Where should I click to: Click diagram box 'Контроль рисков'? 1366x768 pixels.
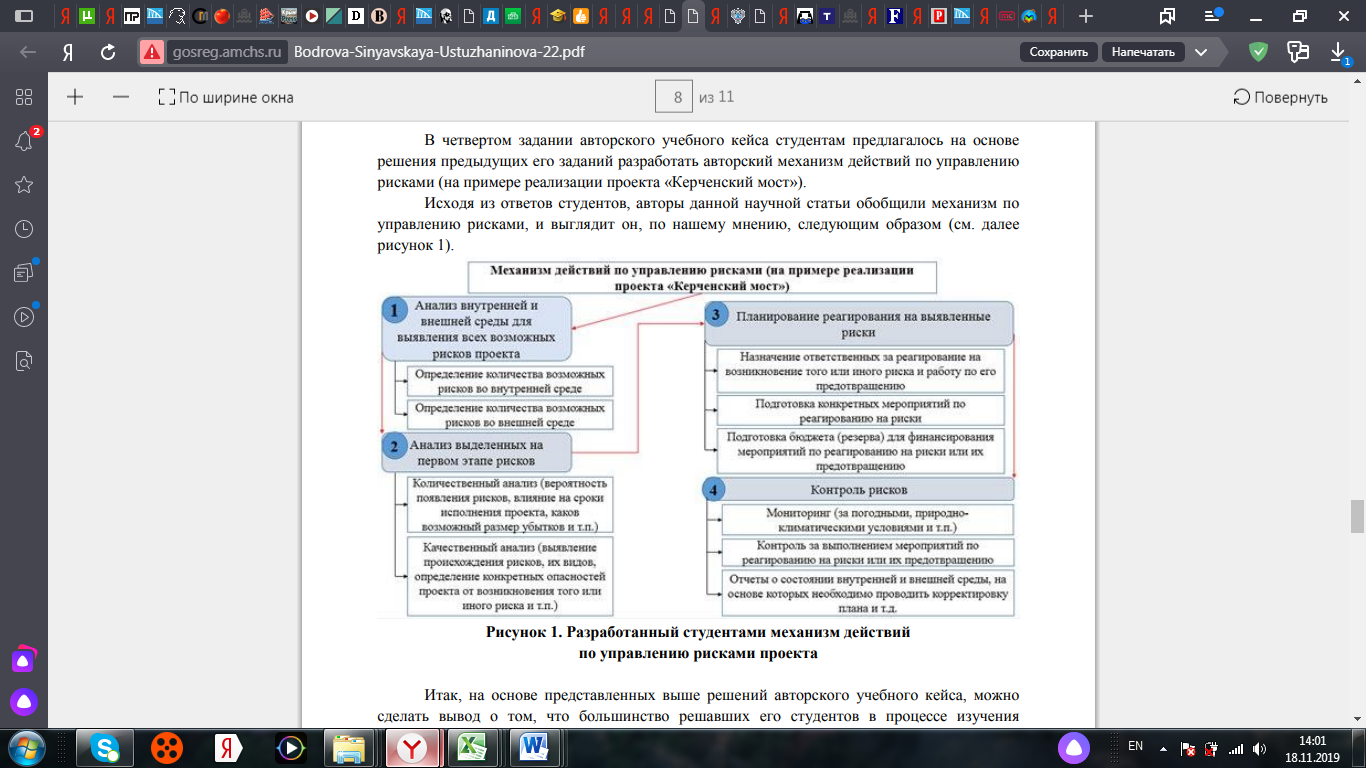[859, 490]
